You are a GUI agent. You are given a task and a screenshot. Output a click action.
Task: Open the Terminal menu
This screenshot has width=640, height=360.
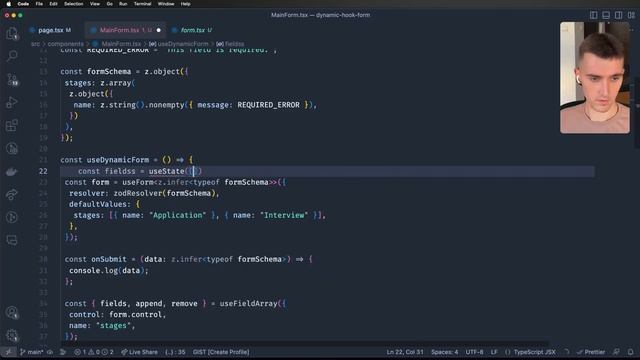(142, 4)
